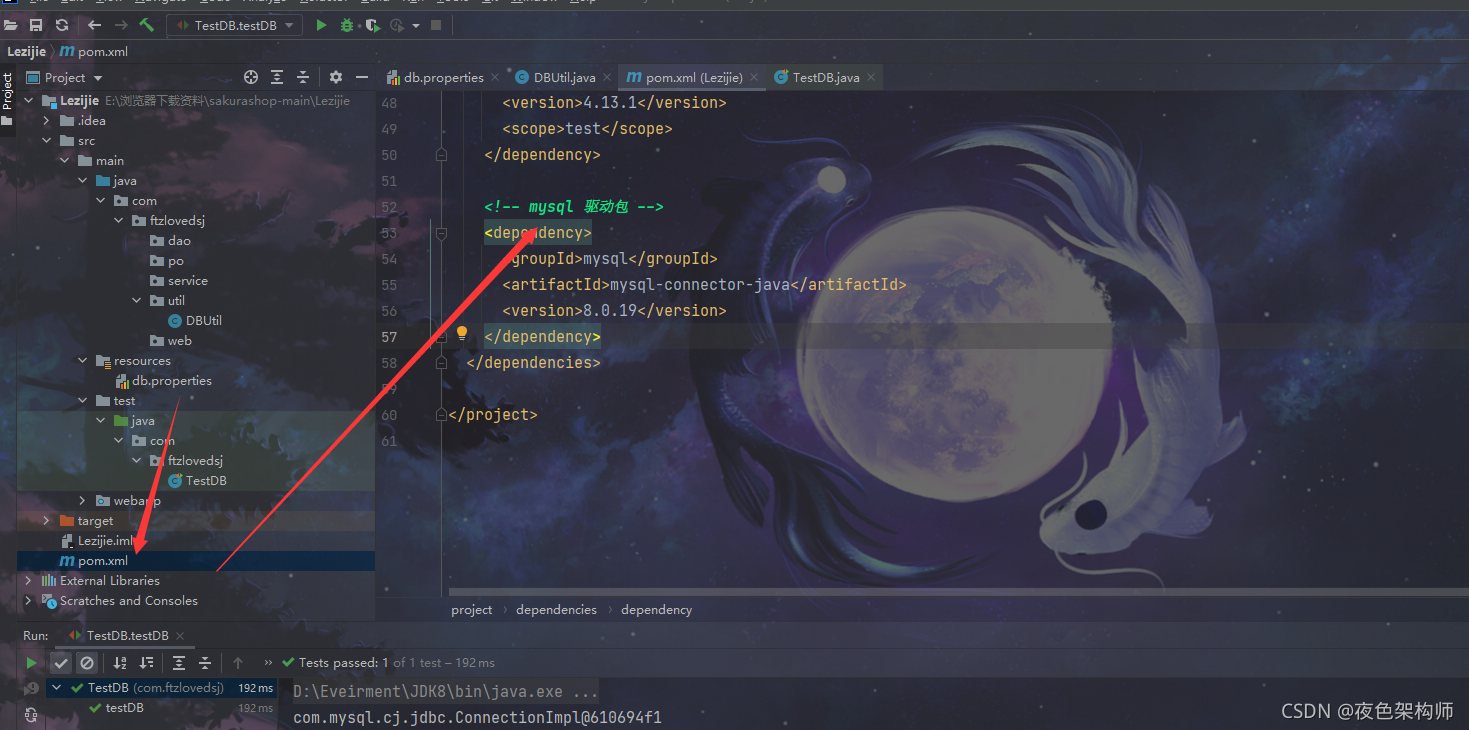Run with coverage using the shield icon
Viewport: 1469px width, 730px height.
pos(372,25)
